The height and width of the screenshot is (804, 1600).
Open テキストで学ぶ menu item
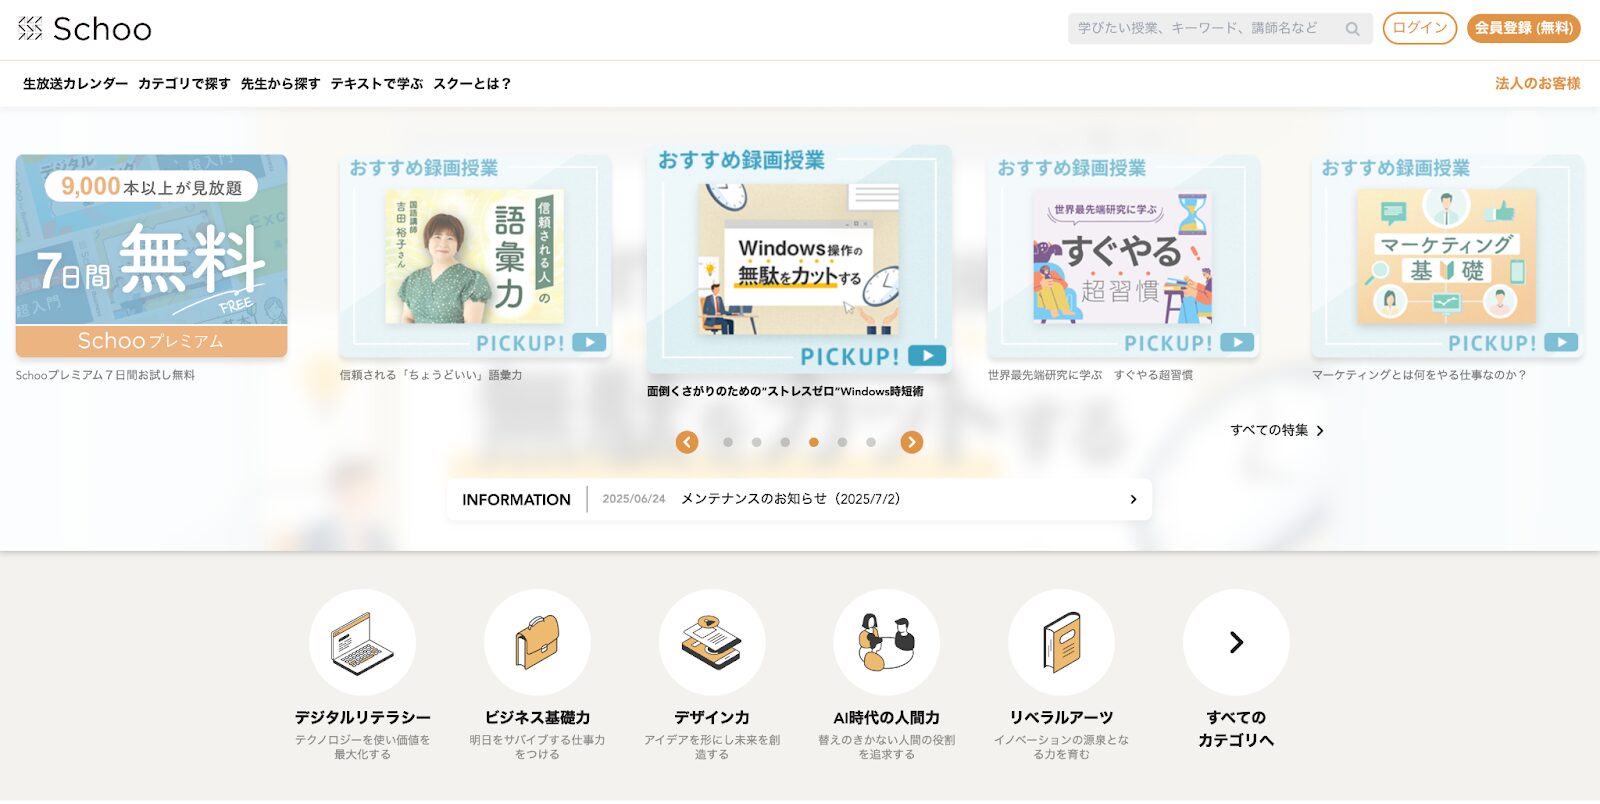[377, 84]
